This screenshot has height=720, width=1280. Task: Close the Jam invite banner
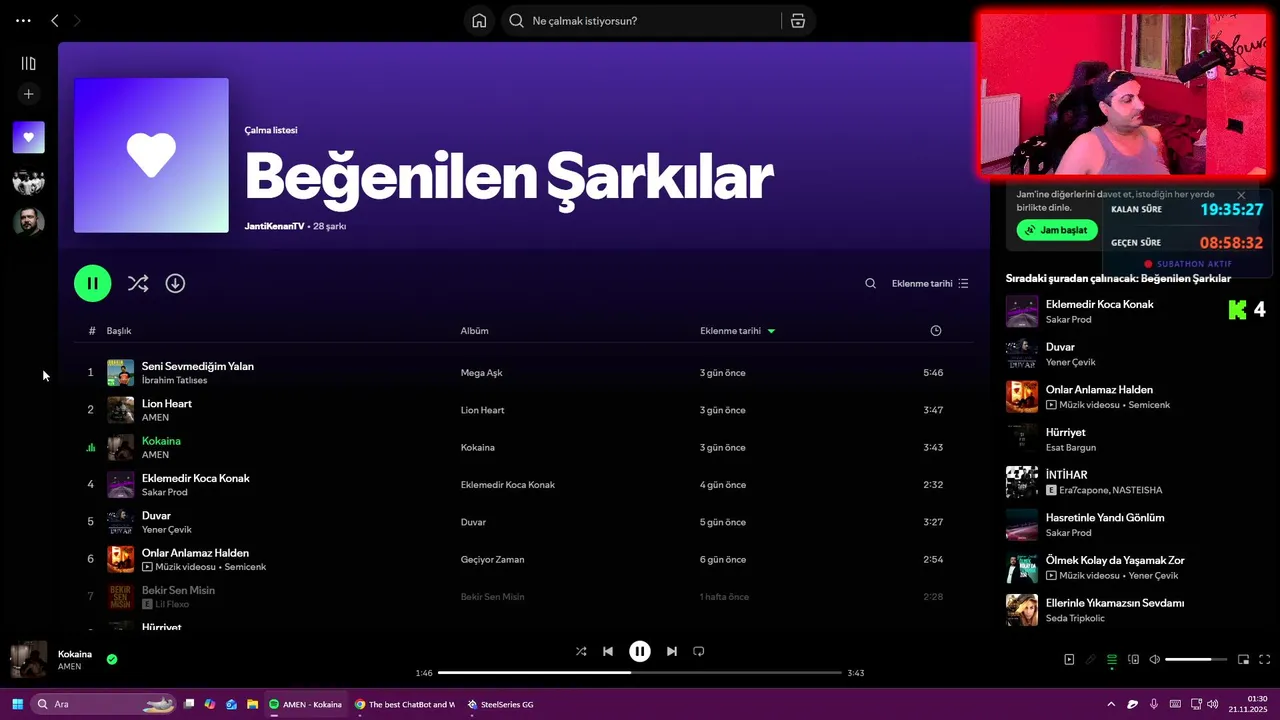(x=1241, y=195)
